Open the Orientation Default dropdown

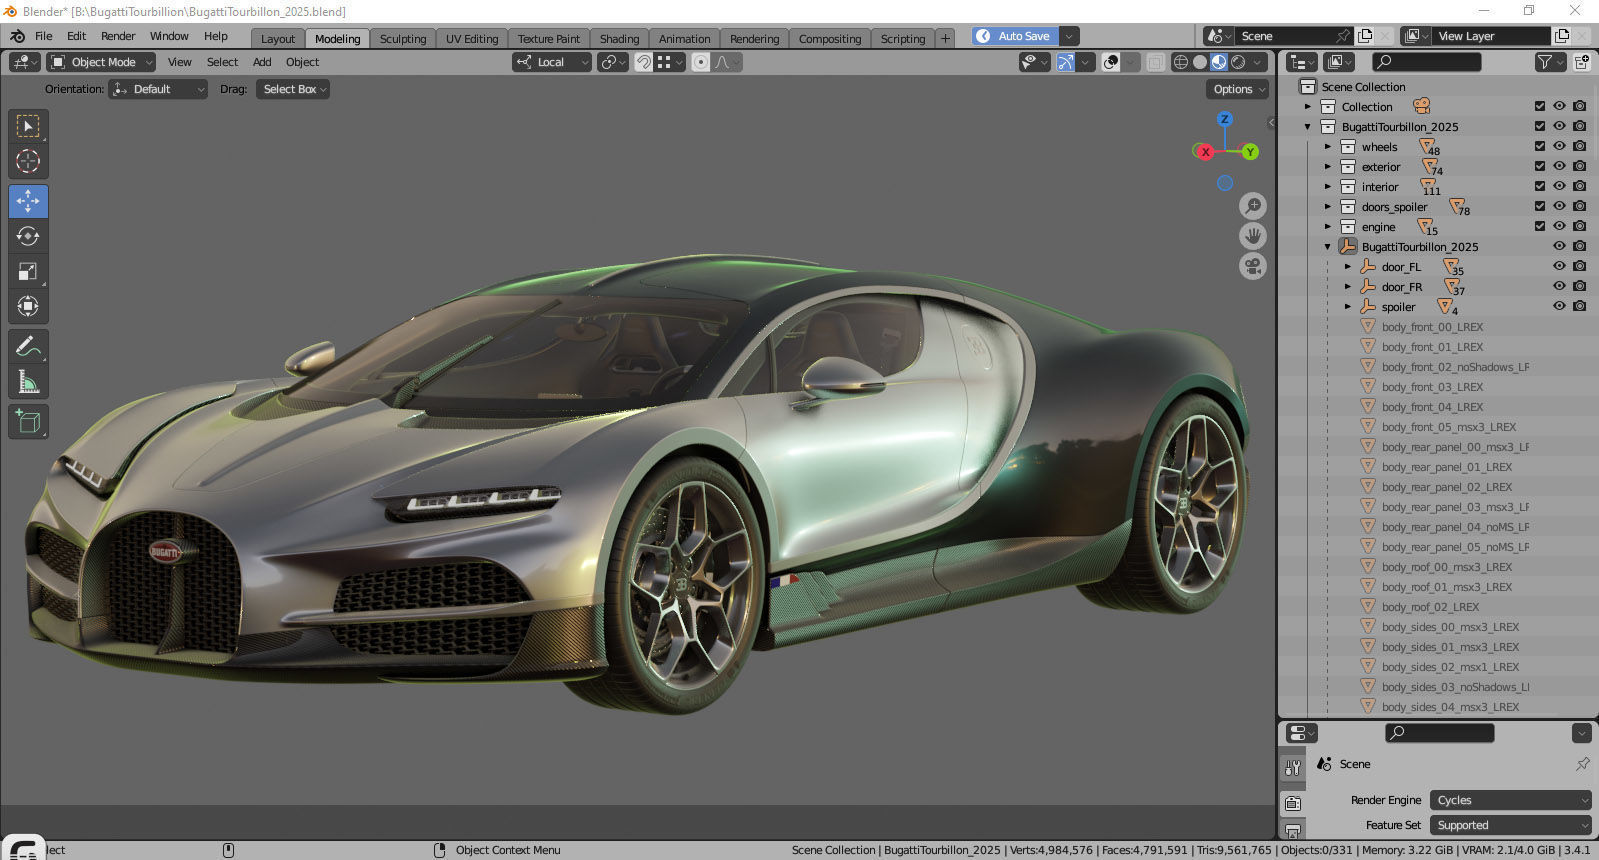[x=158, y=89]
